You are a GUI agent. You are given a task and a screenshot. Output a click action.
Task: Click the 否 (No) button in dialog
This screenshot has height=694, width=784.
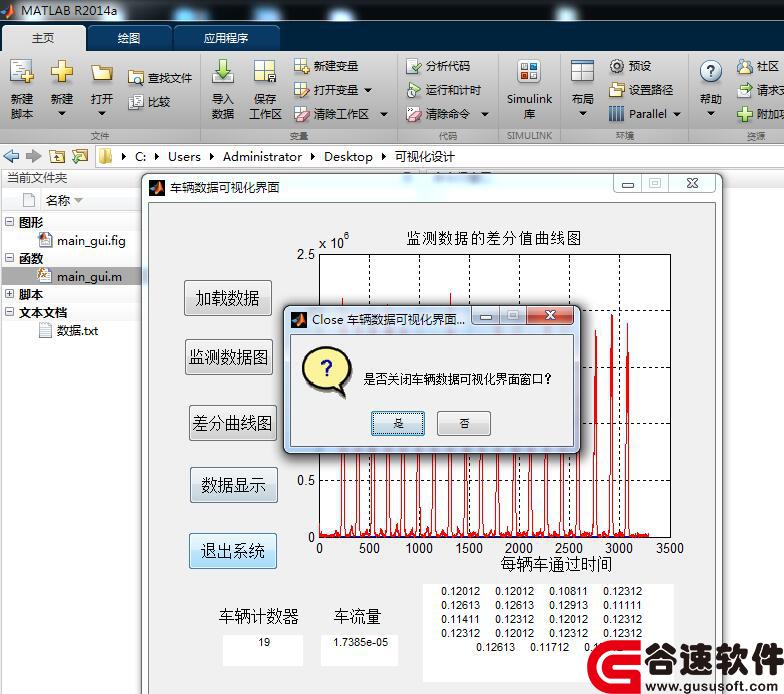coord(464,424)
